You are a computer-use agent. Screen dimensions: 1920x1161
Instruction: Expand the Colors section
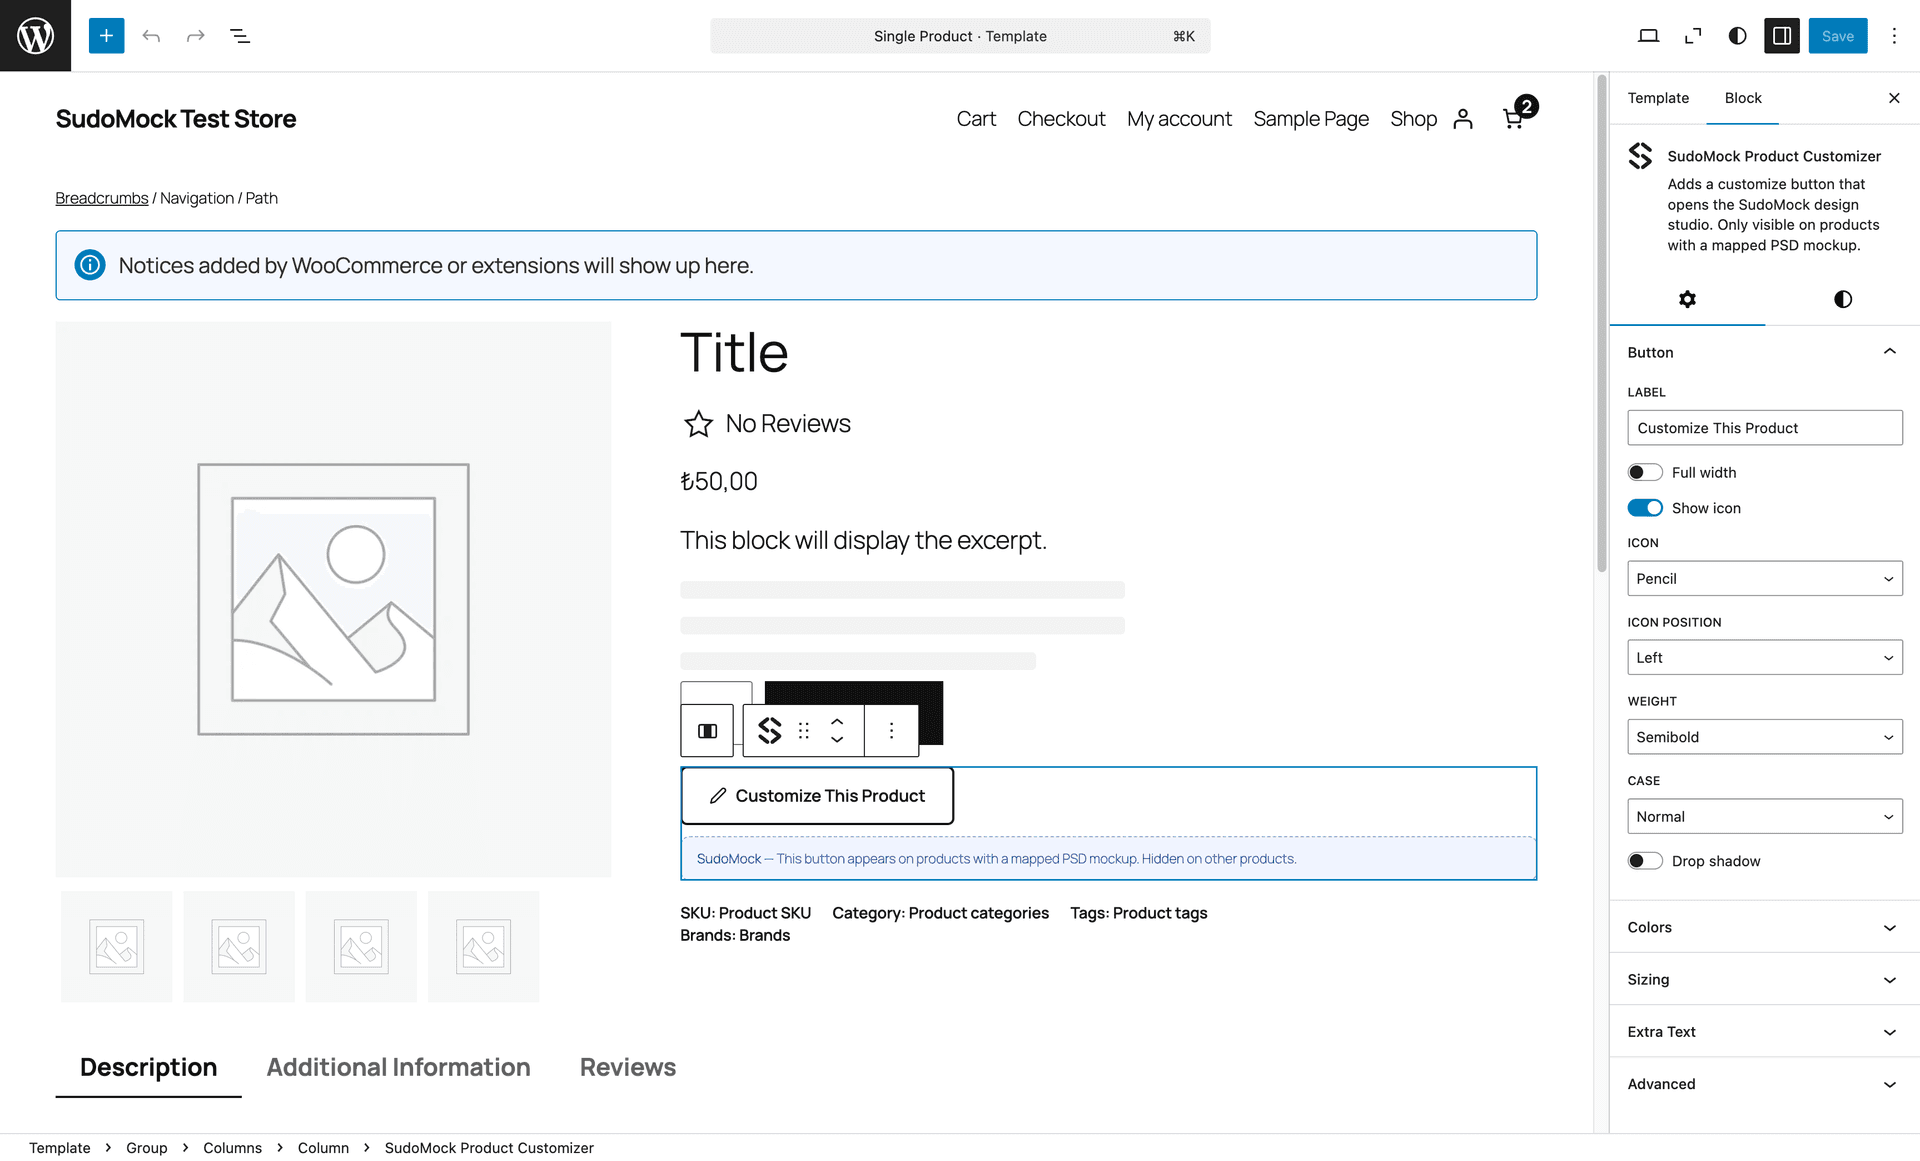pos(1762,927)
